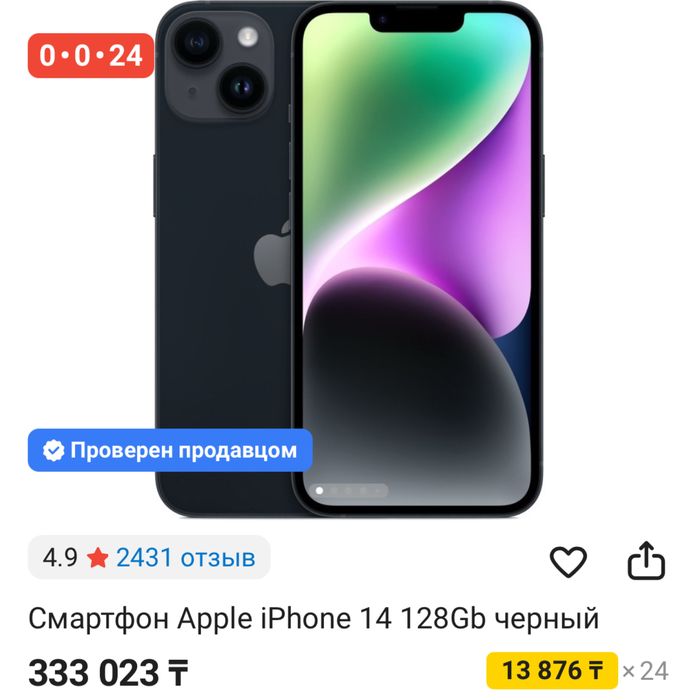Tap the white checkmark seal icon in blue badge

54,450
